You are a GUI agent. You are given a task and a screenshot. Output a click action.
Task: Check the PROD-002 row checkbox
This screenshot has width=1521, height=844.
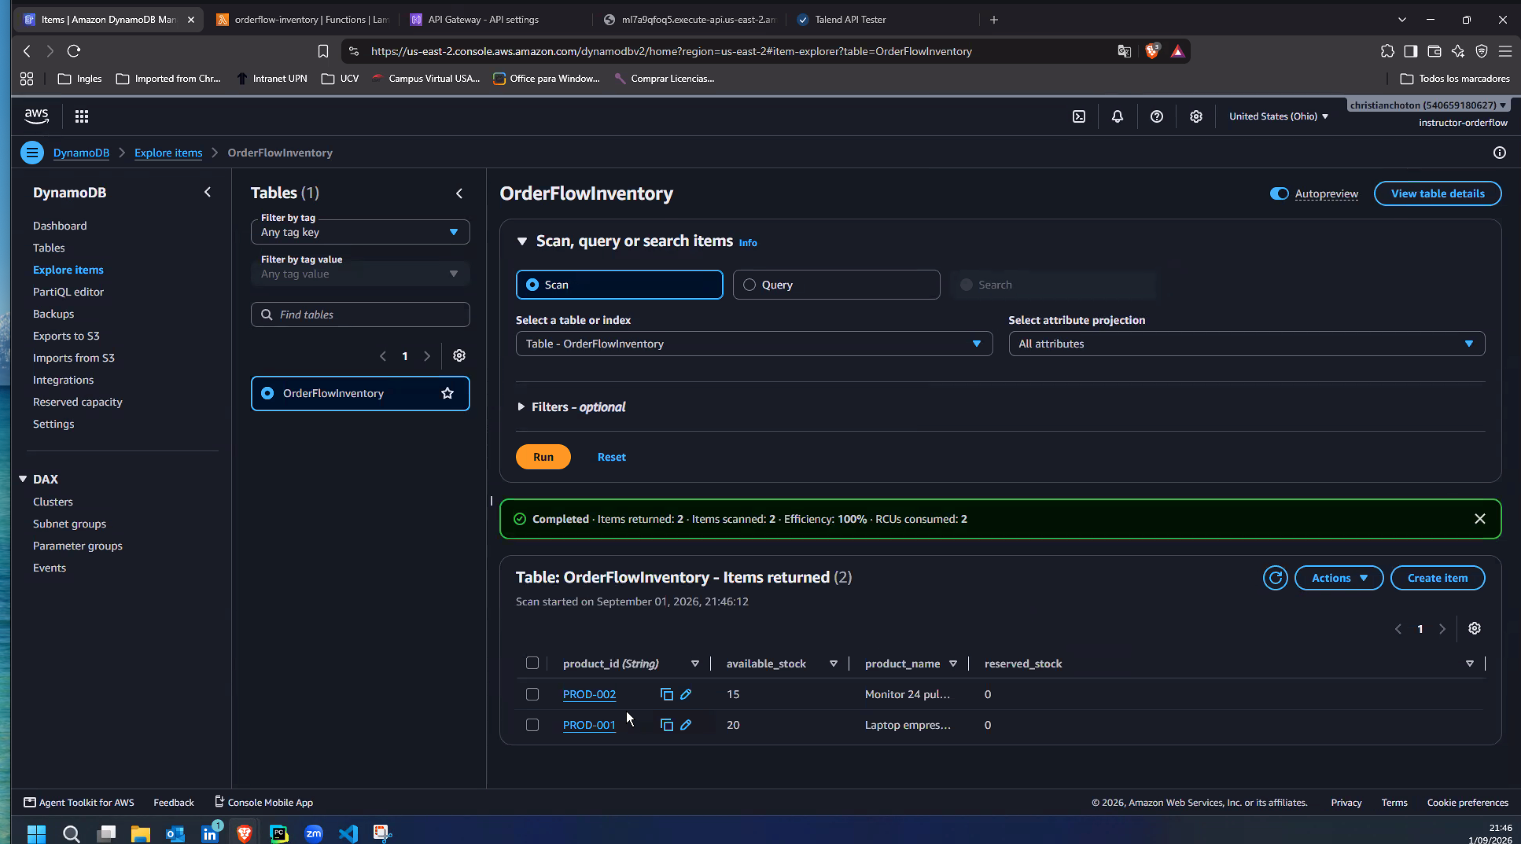pyautogui.click(x=532, y=694)
